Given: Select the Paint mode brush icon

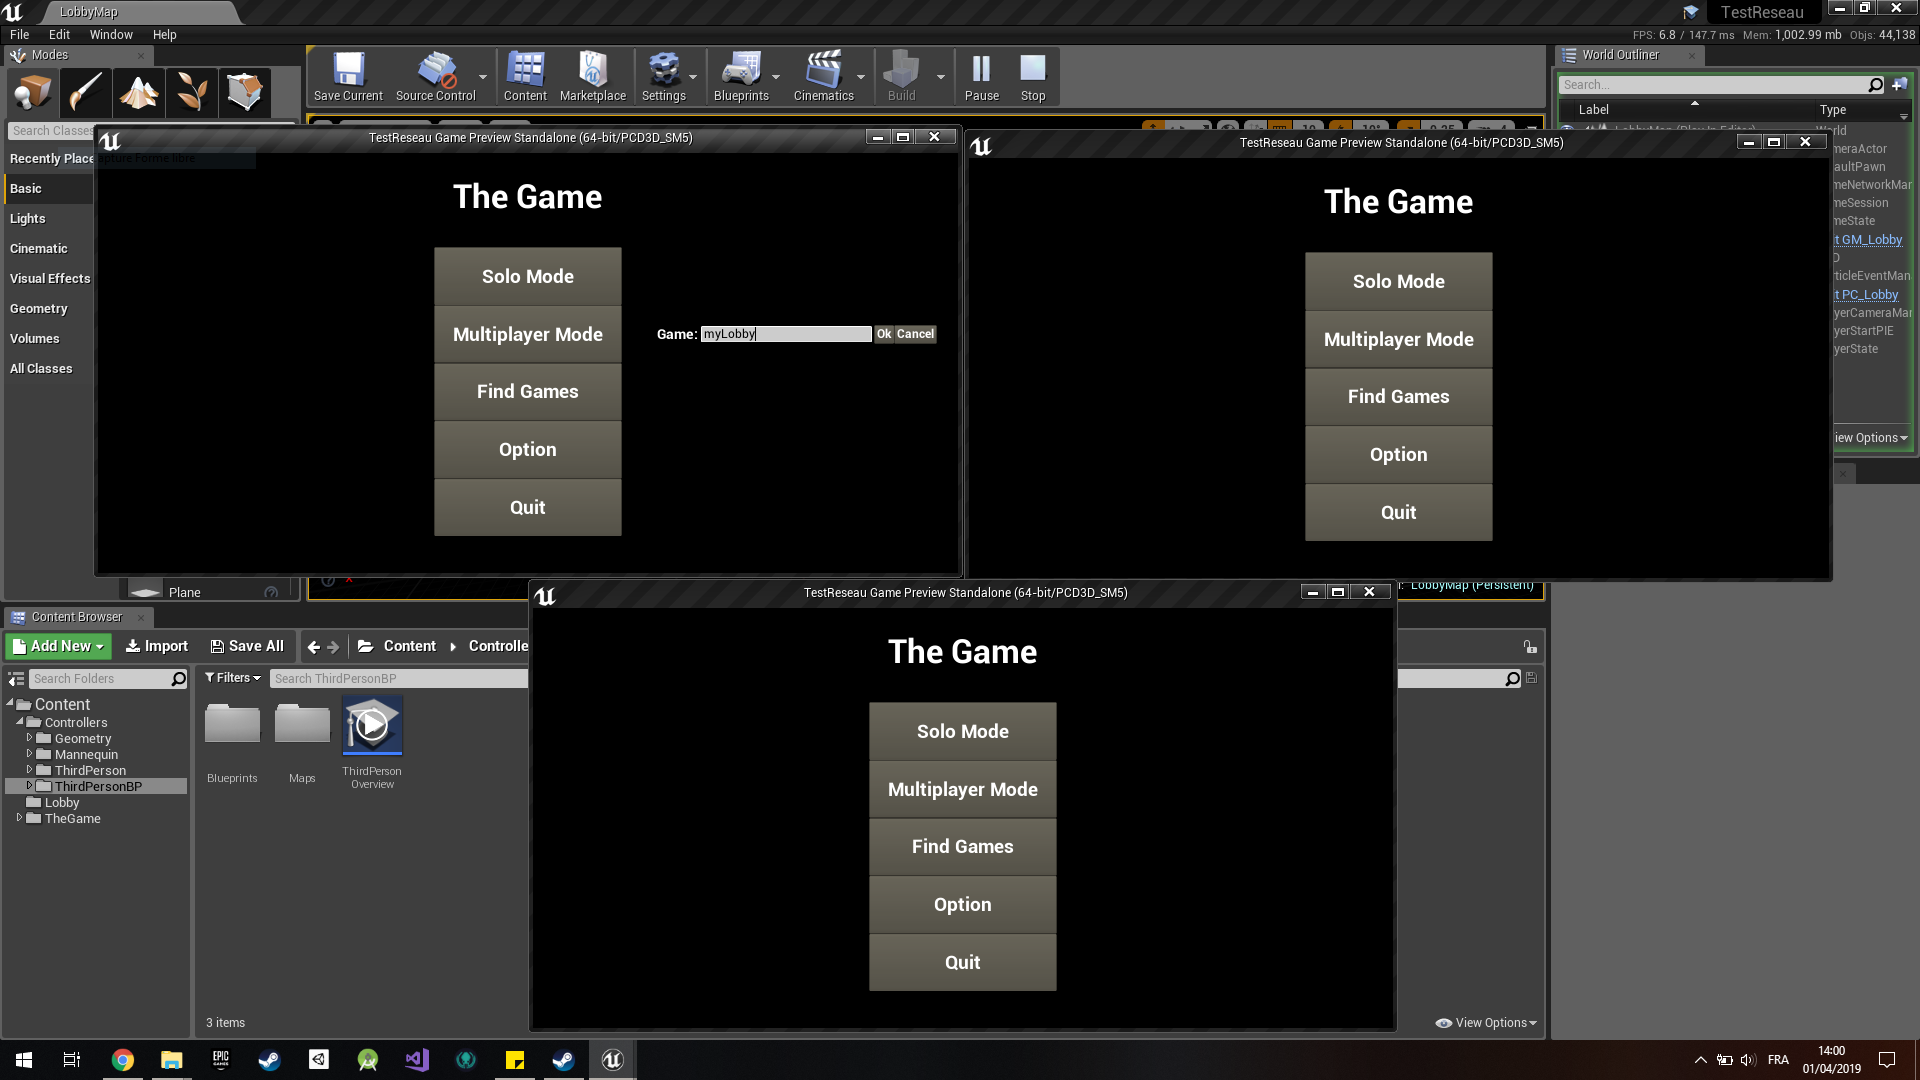Looking at the screenshot, I should (x=85, y=92).
